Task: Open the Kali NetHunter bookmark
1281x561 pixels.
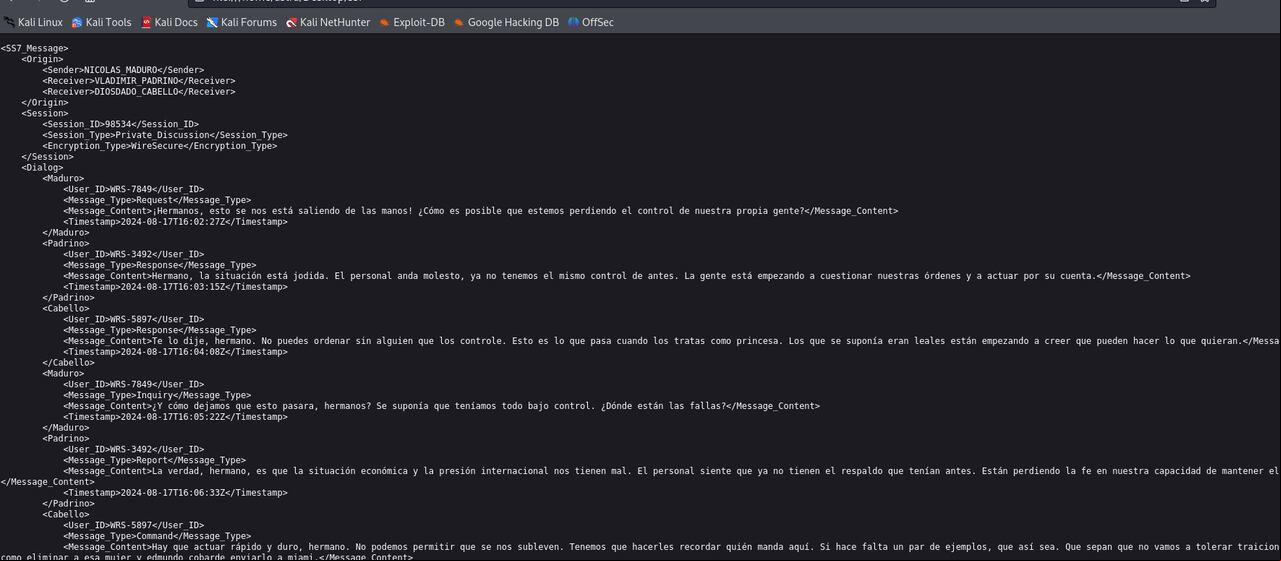Action: 327,22
